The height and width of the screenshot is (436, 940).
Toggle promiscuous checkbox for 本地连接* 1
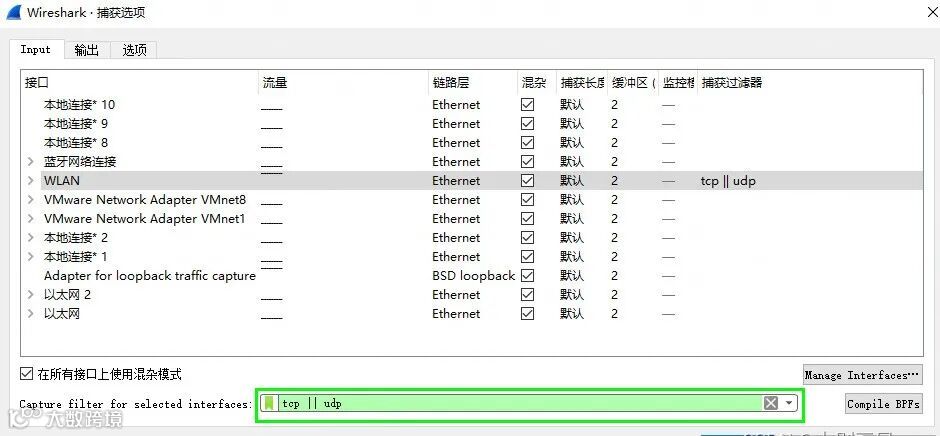528,257
